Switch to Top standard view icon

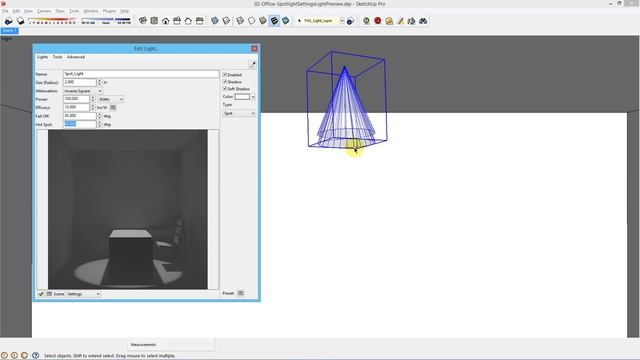click(154, 20)
